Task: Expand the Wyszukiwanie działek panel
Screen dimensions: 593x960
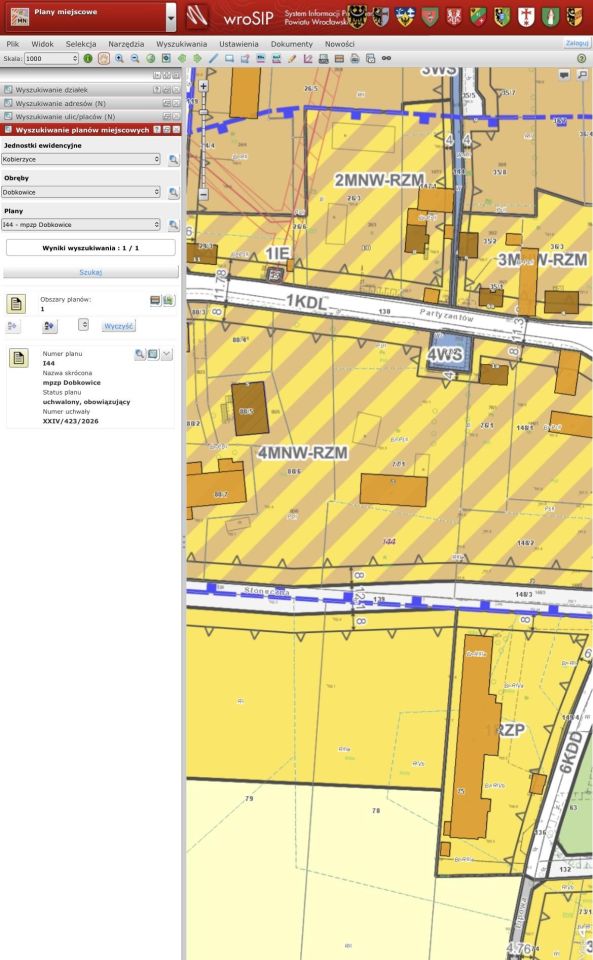Action: coord(91,90)
